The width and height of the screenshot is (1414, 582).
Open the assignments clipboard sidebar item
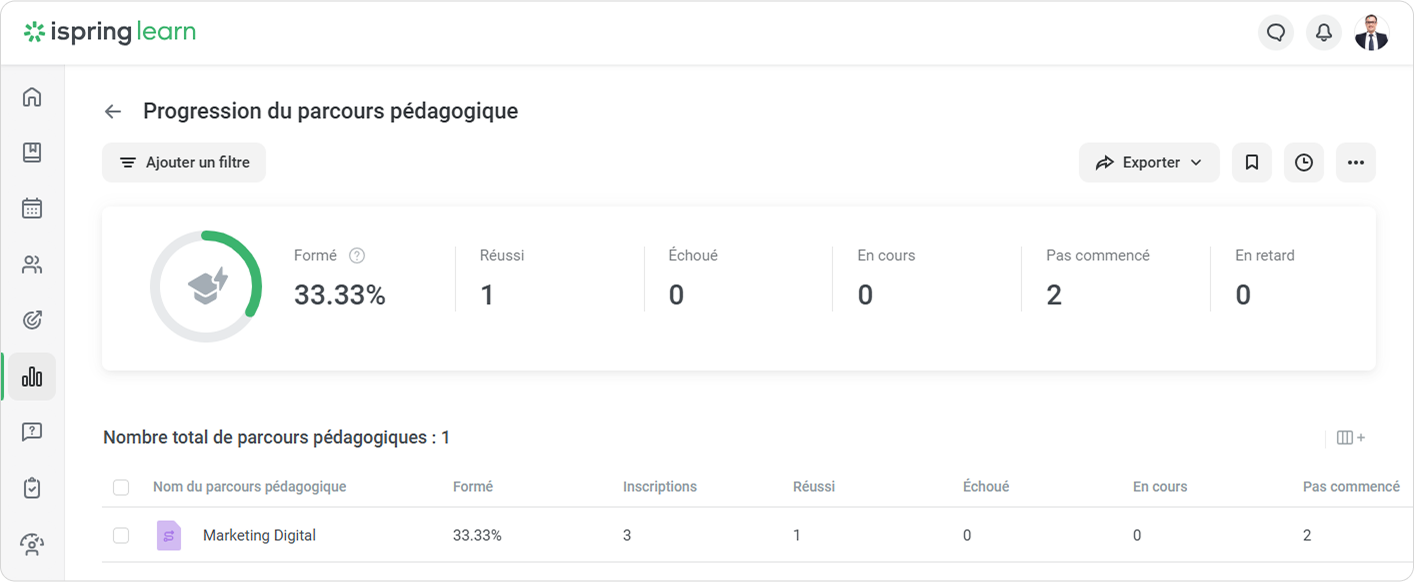[x=32, y=488]
